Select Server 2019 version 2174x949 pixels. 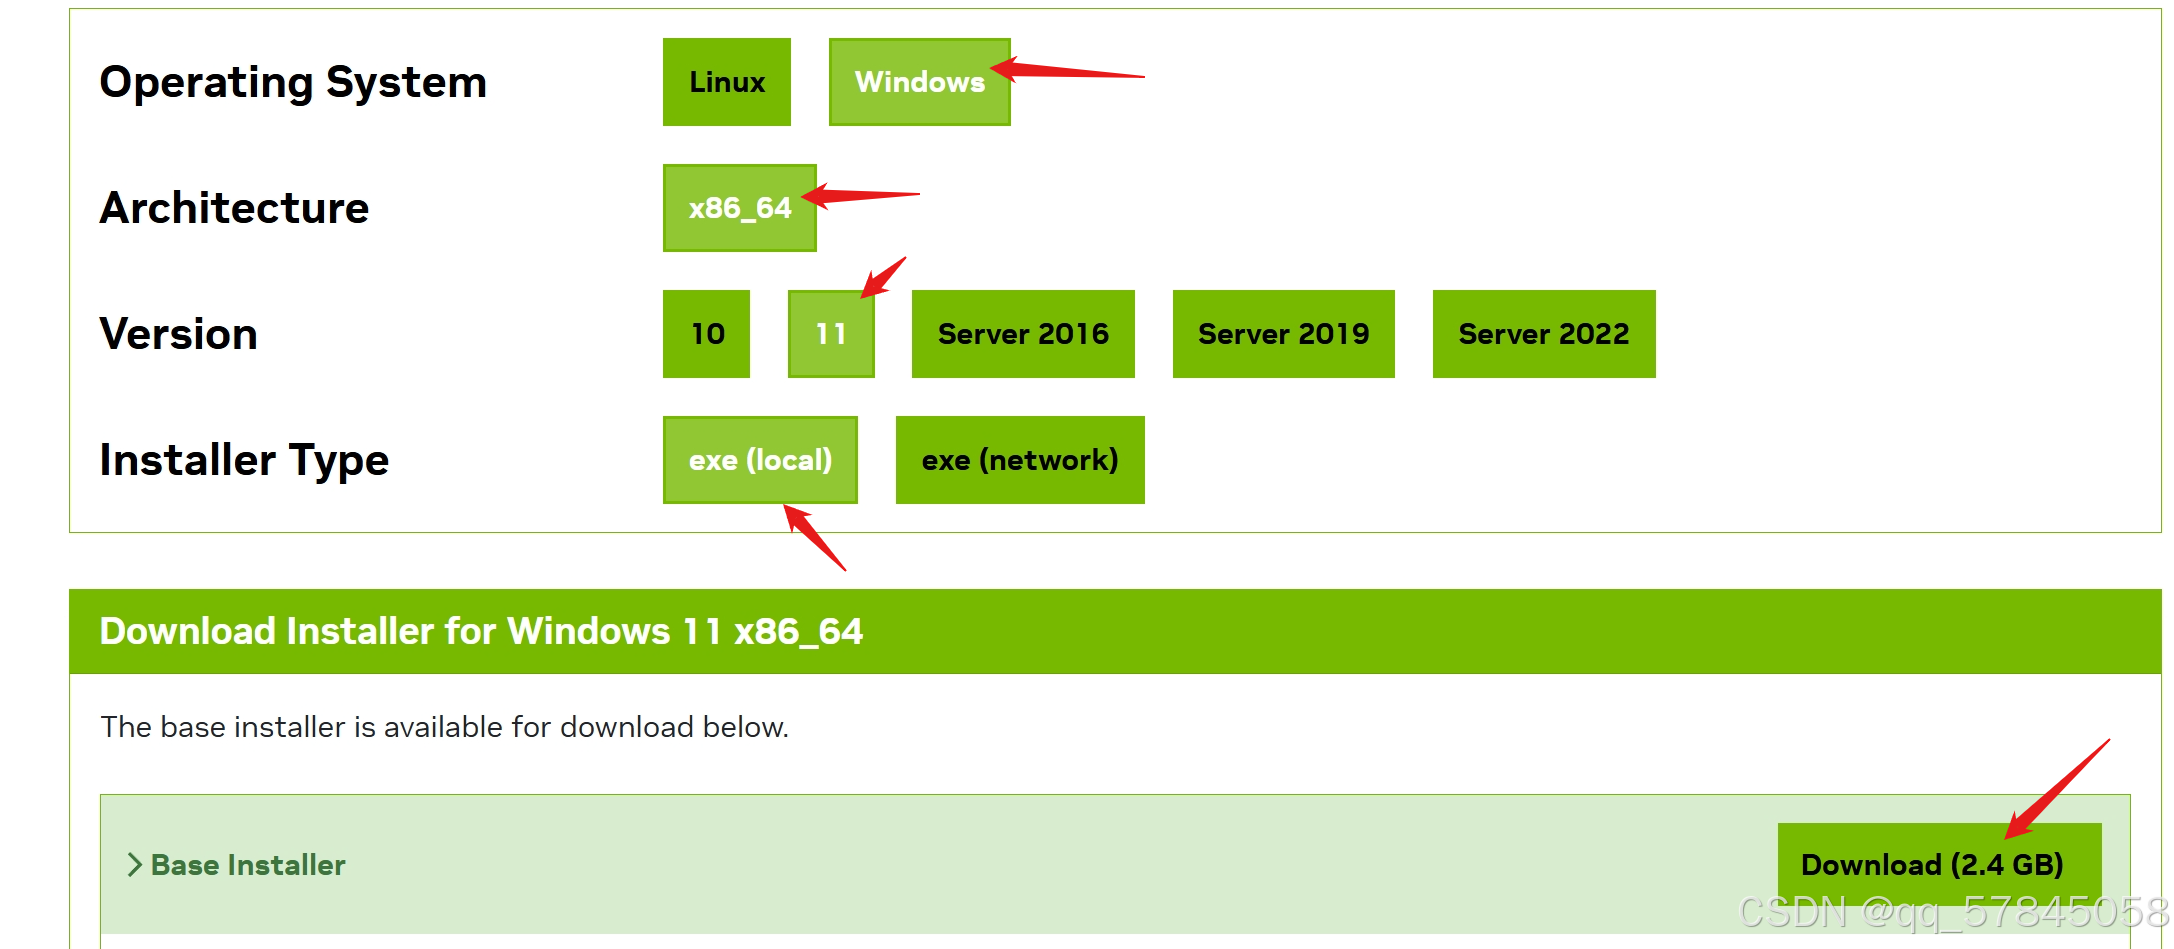pos(1283,334)
